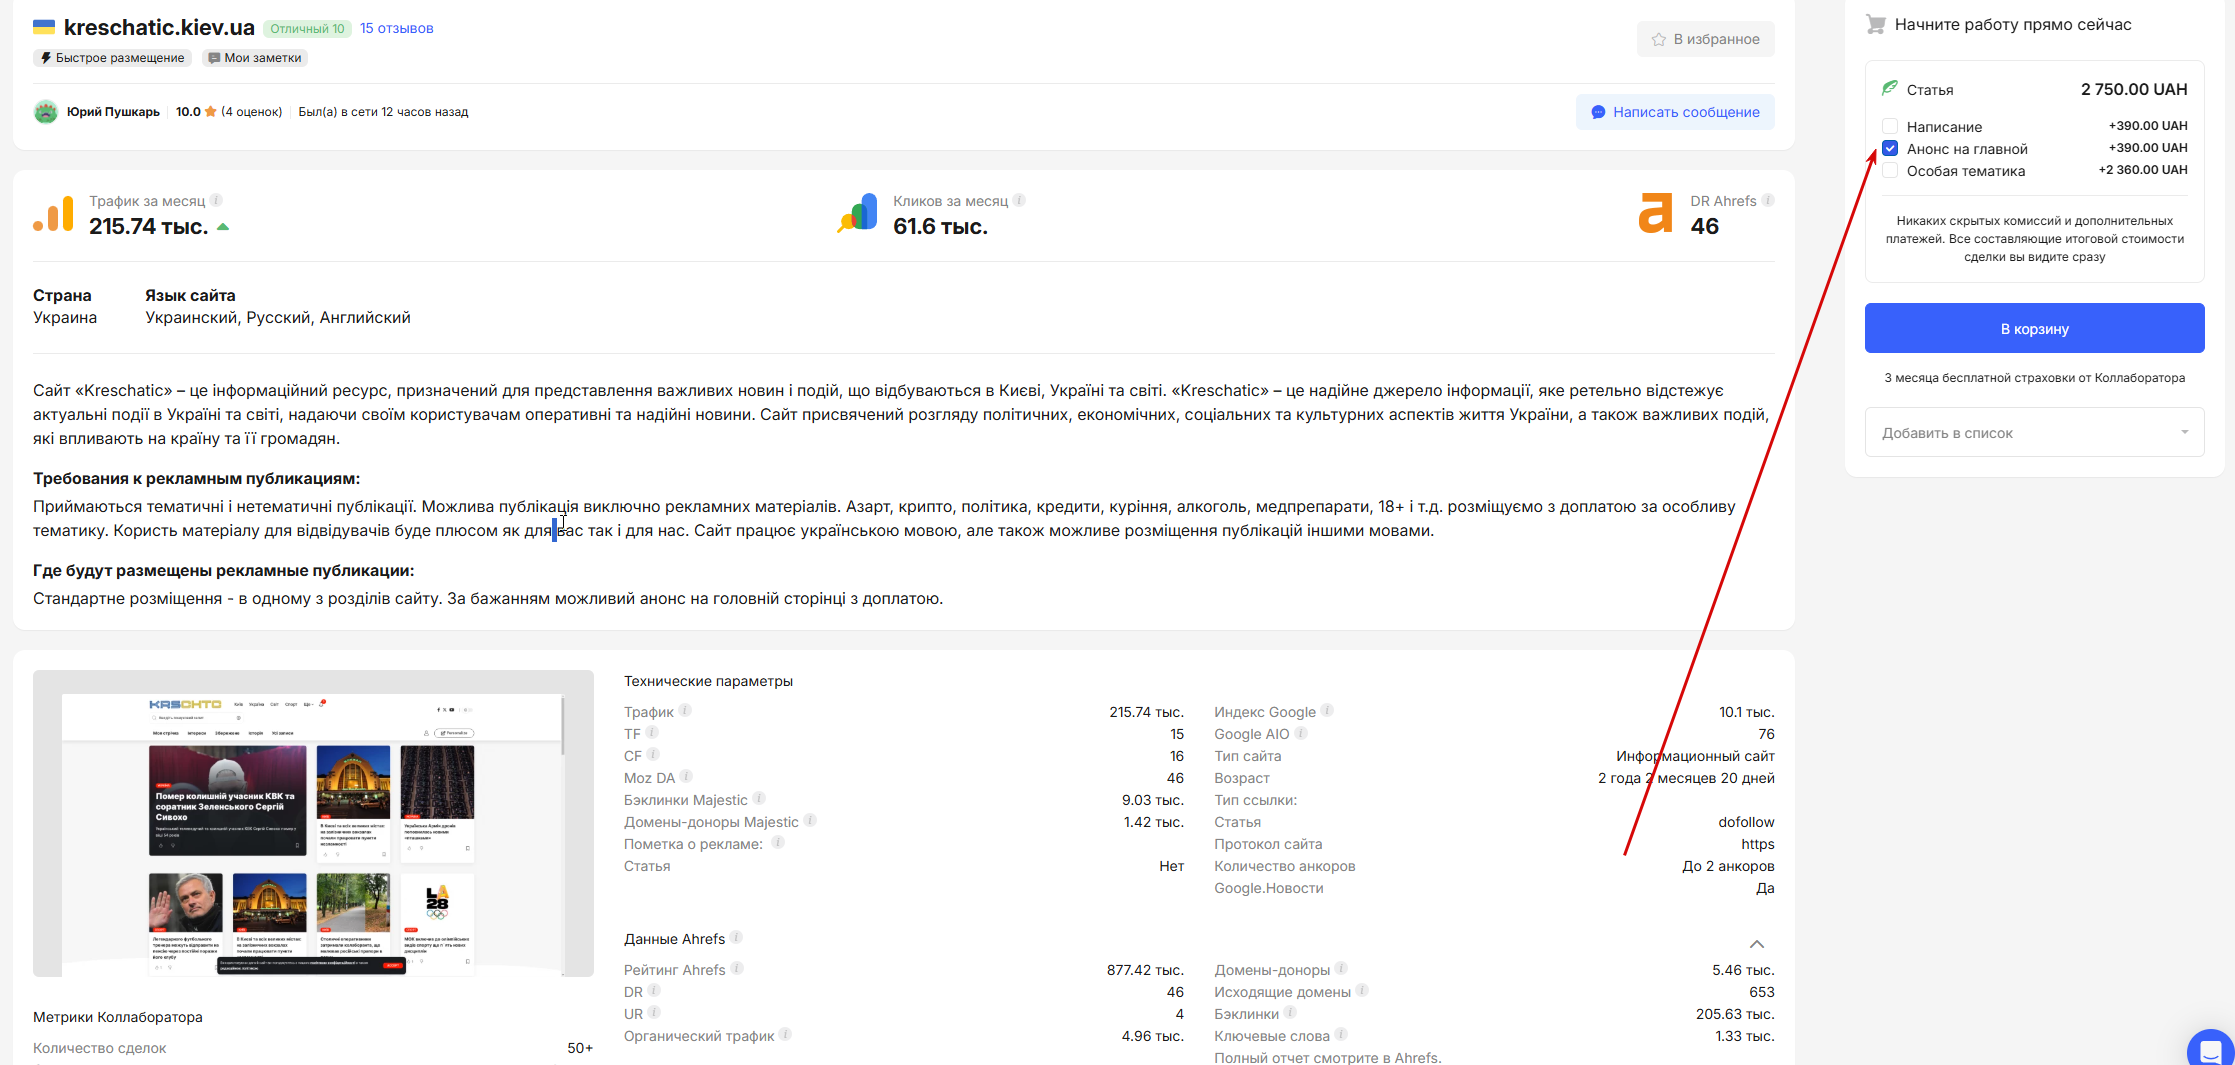
Task: Click the info icon next to Google AIO
Action: (1301, 733)
